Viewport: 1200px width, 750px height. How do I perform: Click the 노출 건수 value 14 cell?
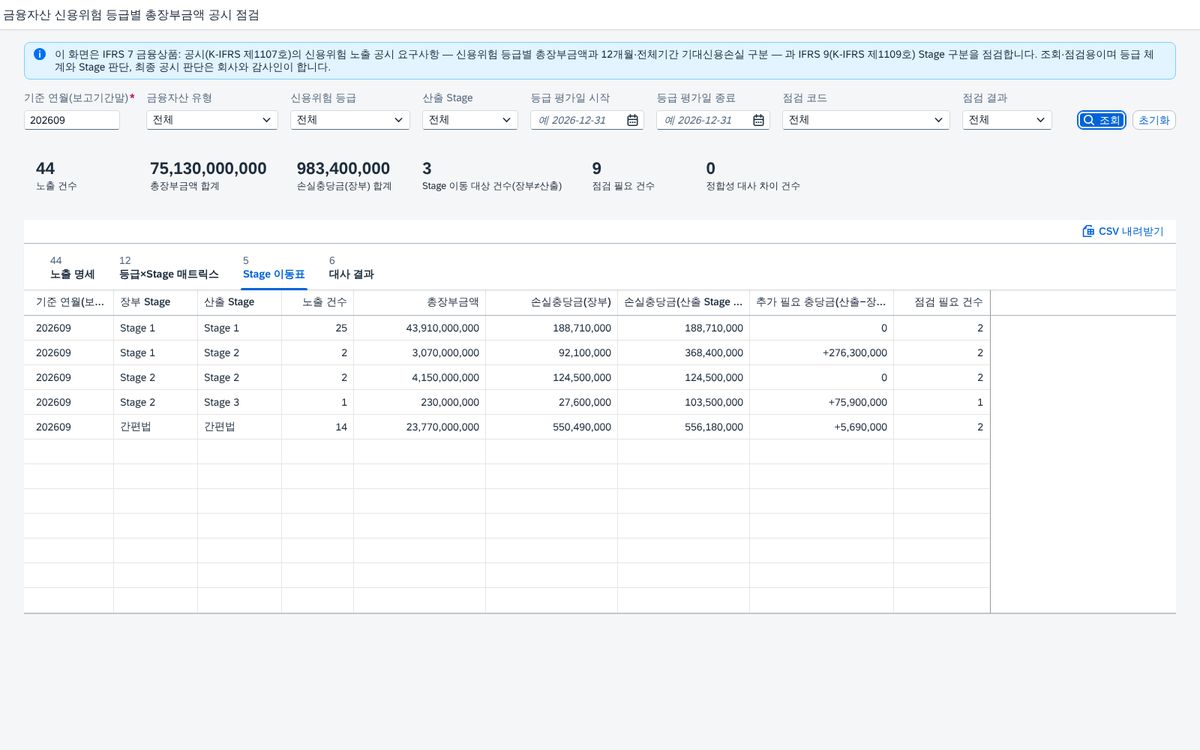tap(317, 427)
